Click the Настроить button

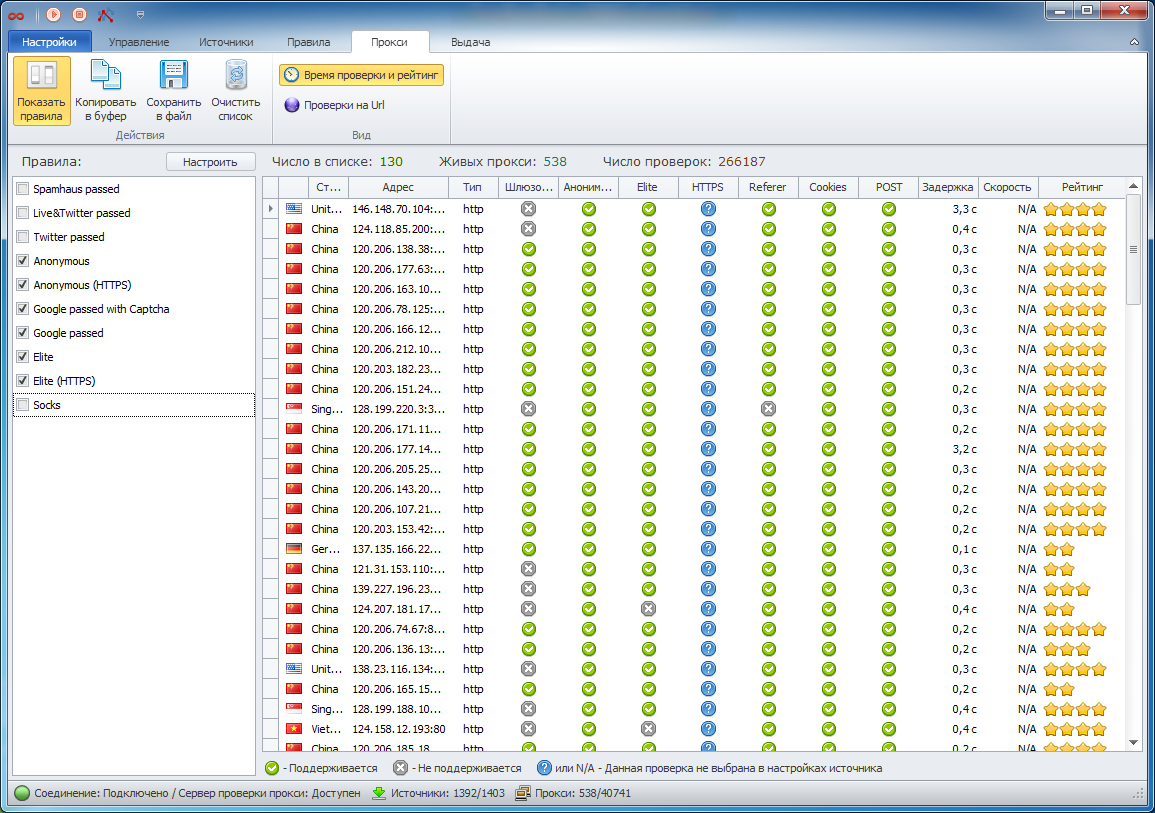[x=210, y=162]
